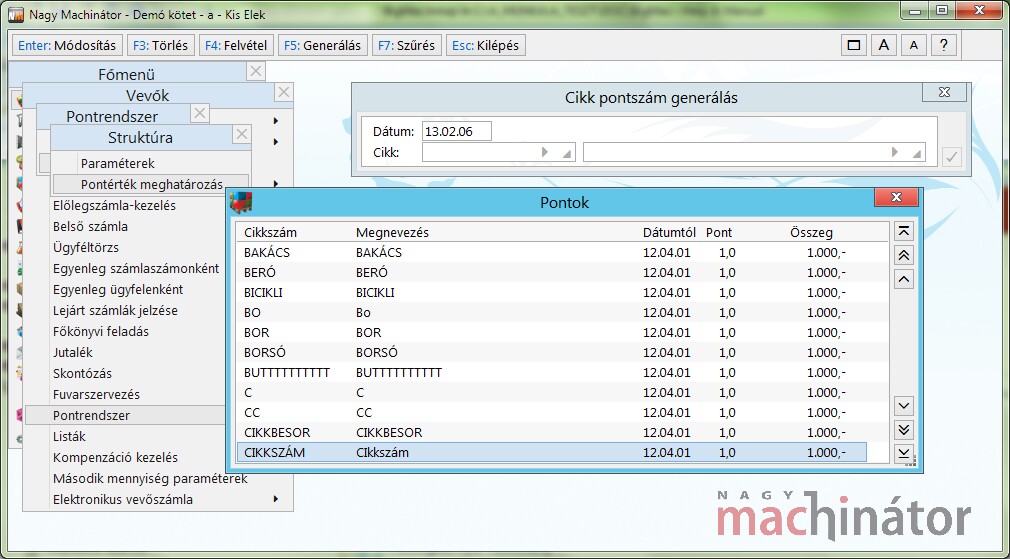The height and width of the screenshot is (559, 1010).
Task: Click the single up chevron button
Action: coord(904,279)
